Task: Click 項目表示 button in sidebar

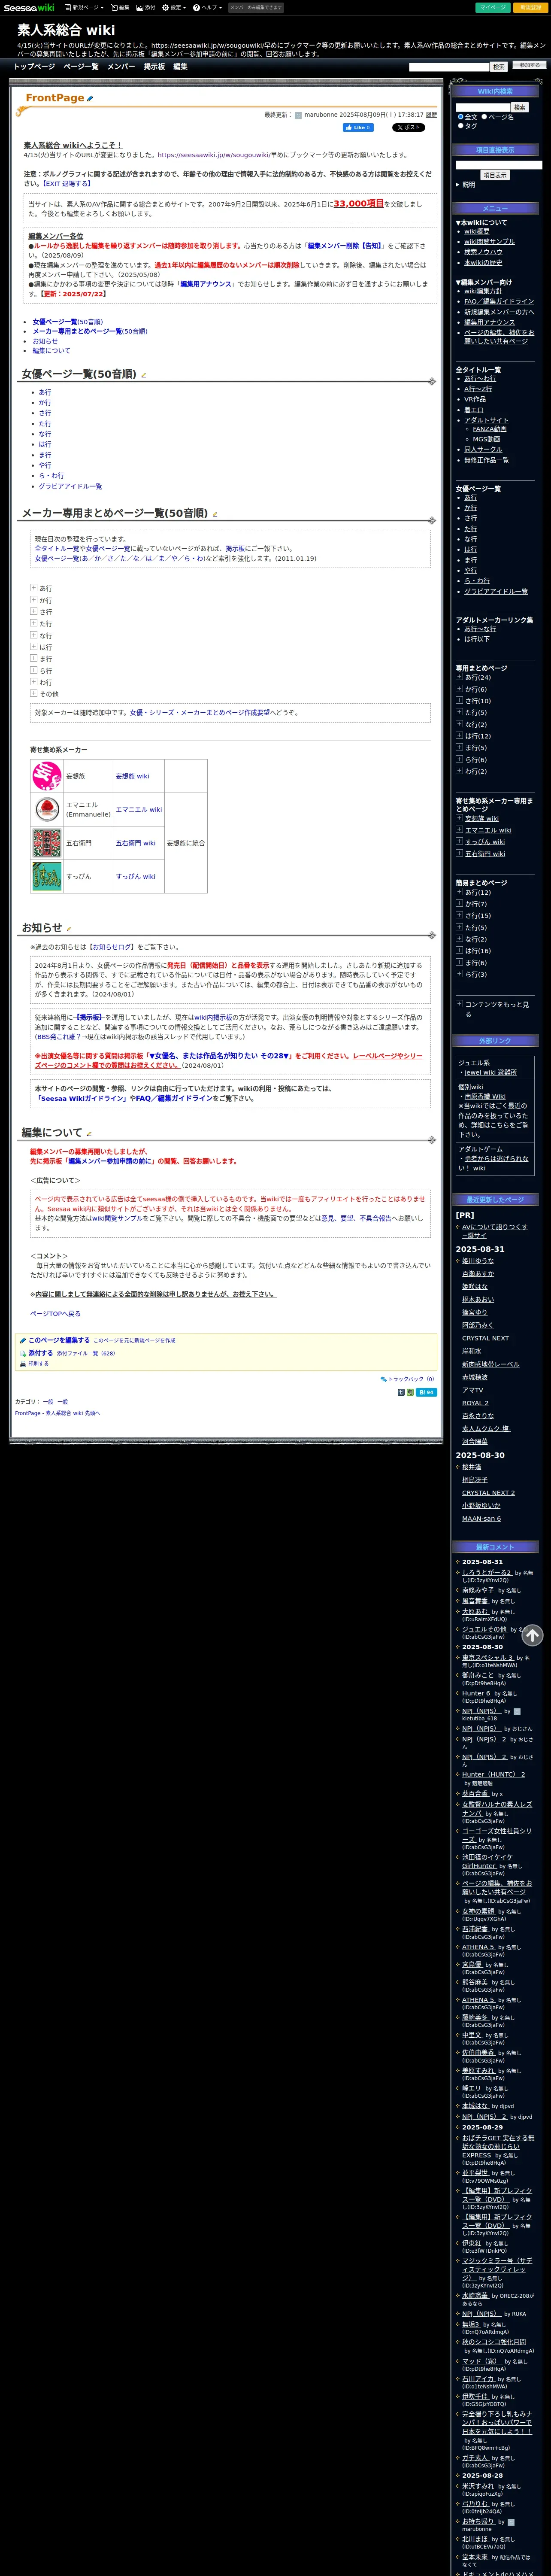Action: [495, 175]
